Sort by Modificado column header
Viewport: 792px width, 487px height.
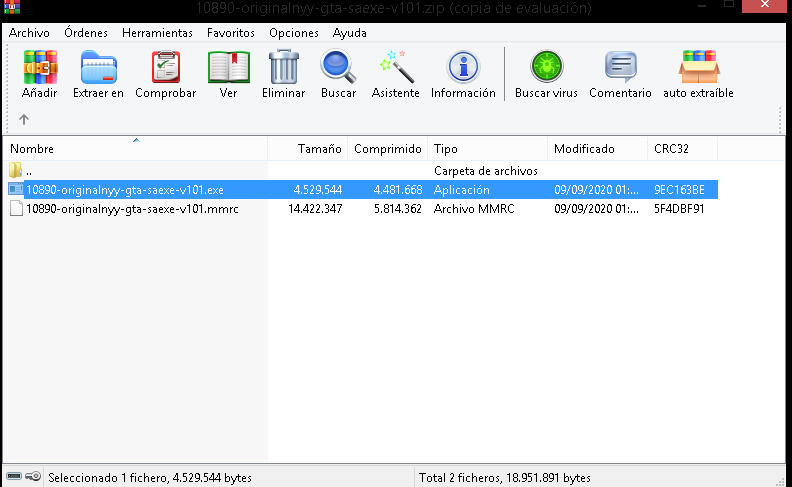(598, 149)
